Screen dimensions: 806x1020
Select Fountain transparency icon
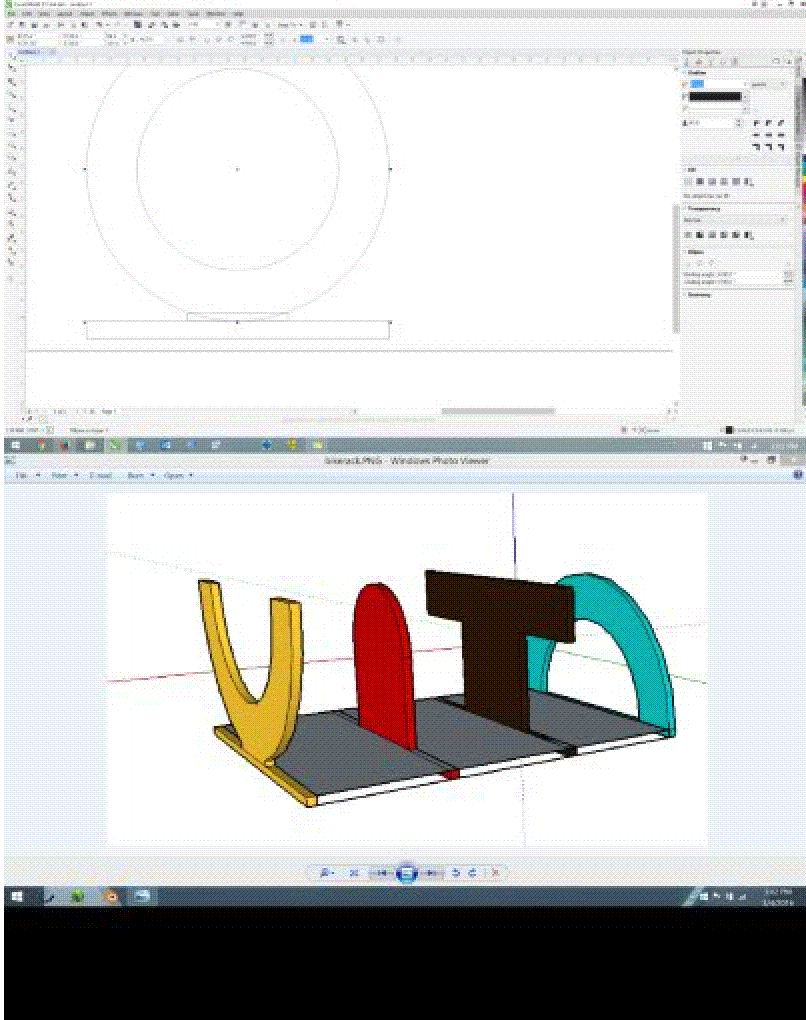712,235
